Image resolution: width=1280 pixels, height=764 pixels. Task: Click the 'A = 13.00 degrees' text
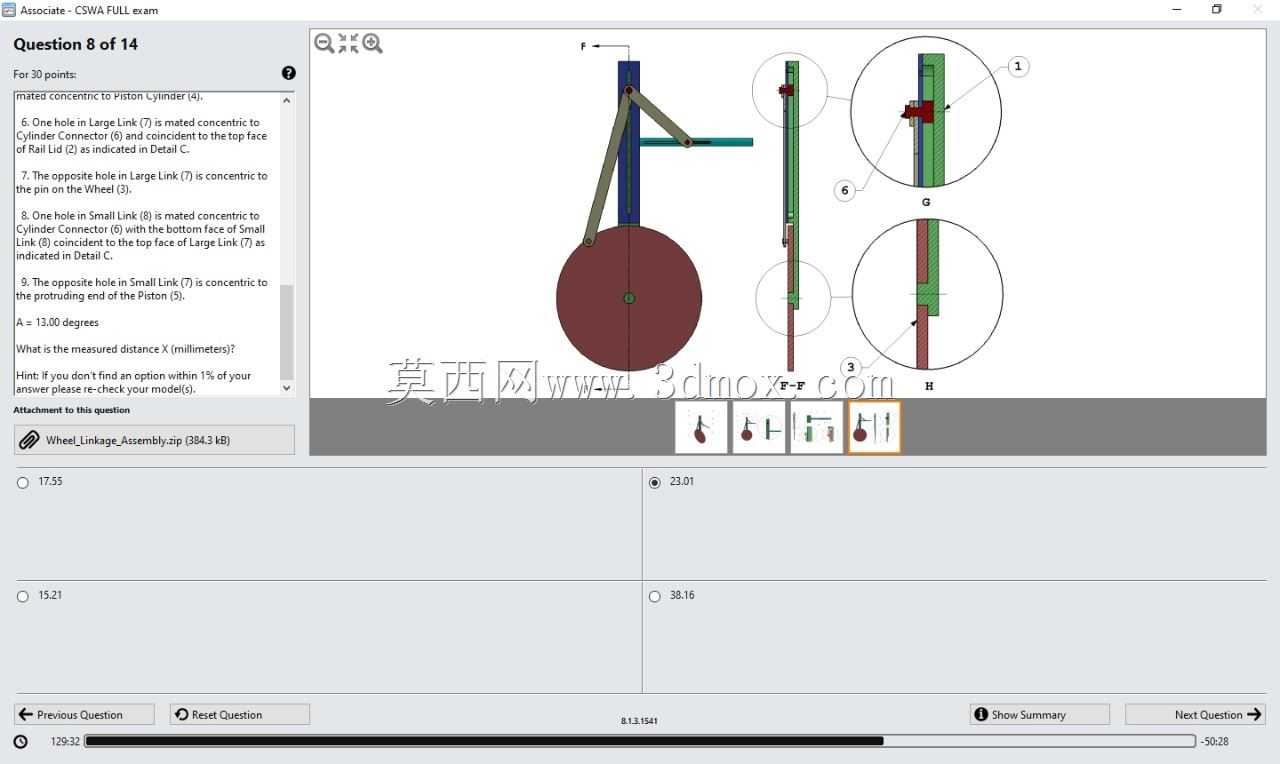point(57,323)
